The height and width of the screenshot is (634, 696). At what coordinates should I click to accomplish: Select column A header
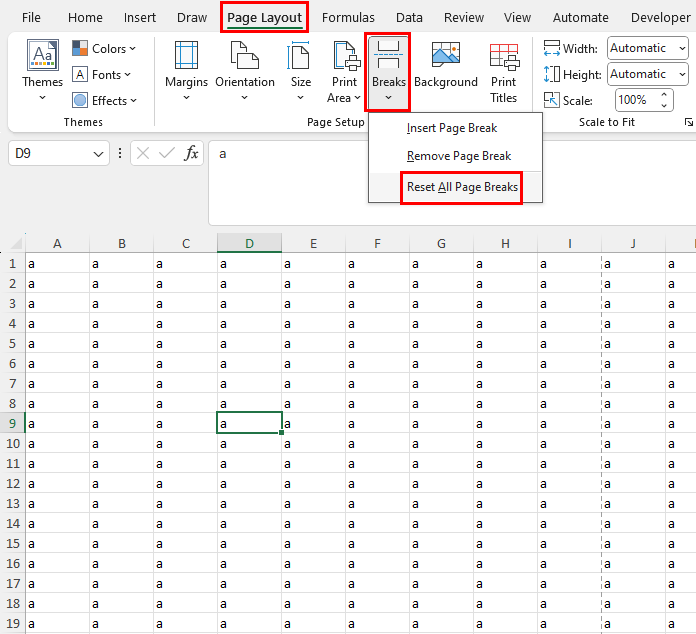point(57,243)
